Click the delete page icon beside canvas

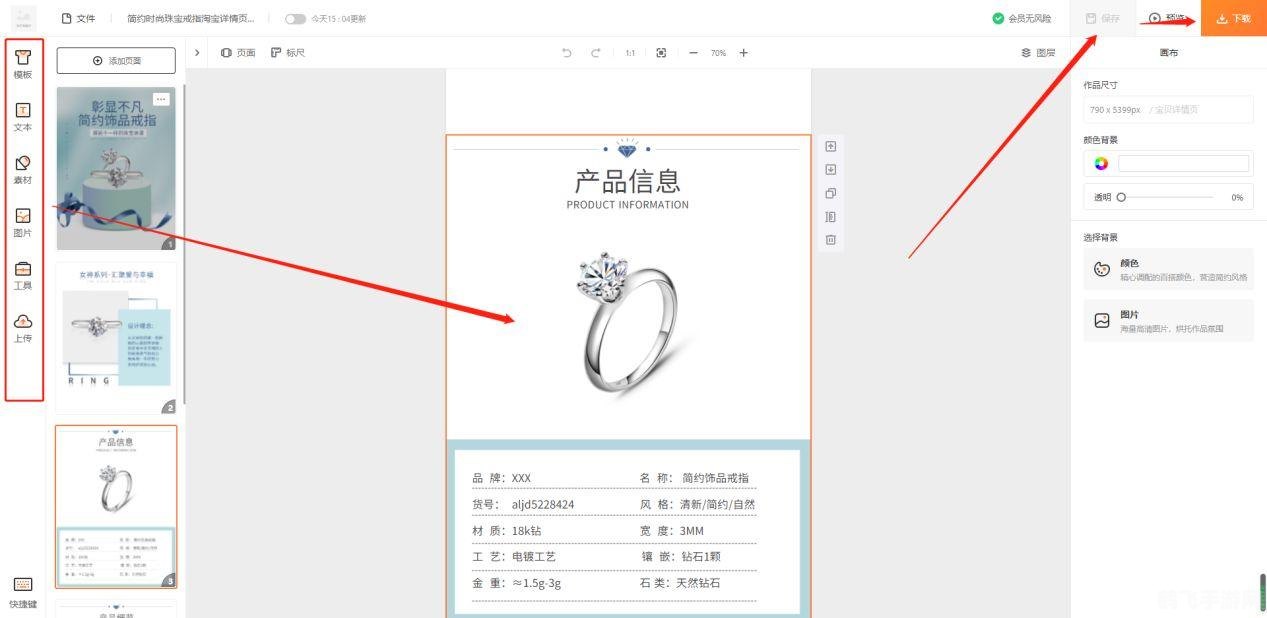(x=830, y=239)
